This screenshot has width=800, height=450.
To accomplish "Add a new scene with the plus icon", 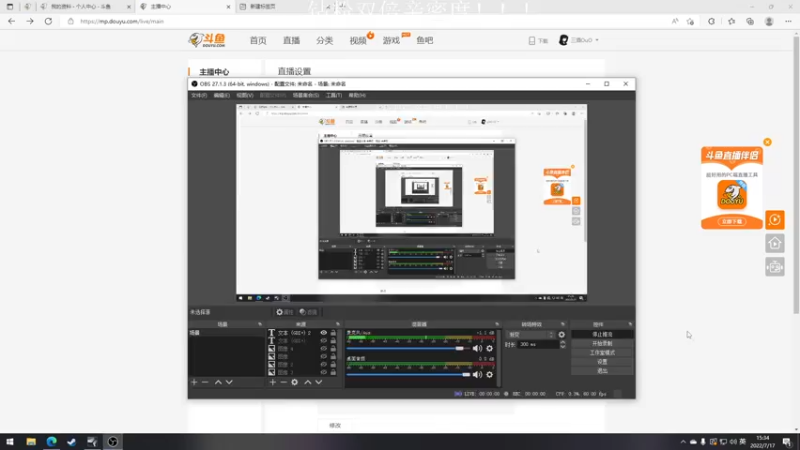I will tap(194, 382).
